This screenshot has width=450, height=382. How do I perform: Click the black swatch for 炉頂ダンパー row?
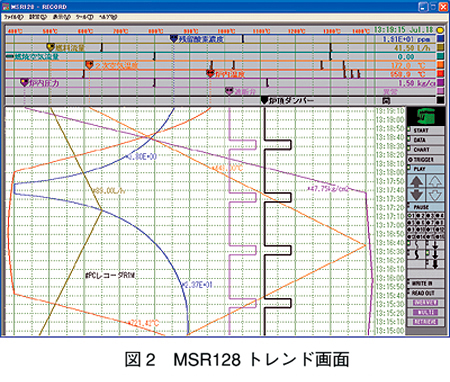(440, 100)
